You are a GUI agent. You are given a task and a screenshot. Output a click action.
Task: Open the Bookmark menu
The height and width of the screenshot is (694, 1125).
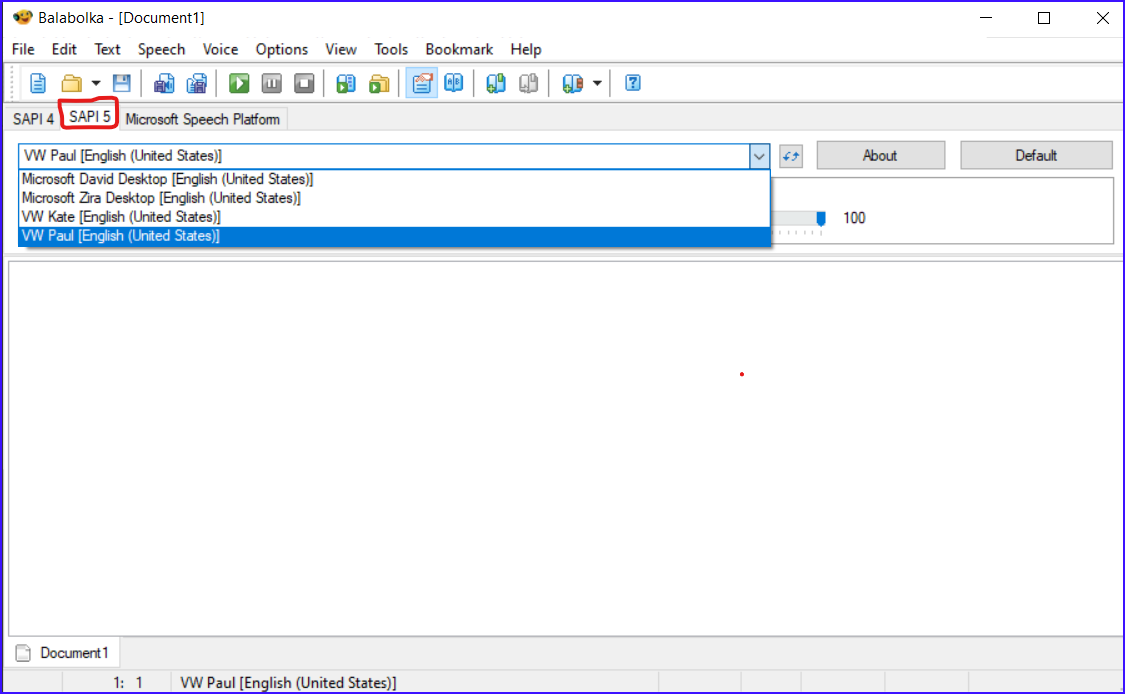(459, 50)
